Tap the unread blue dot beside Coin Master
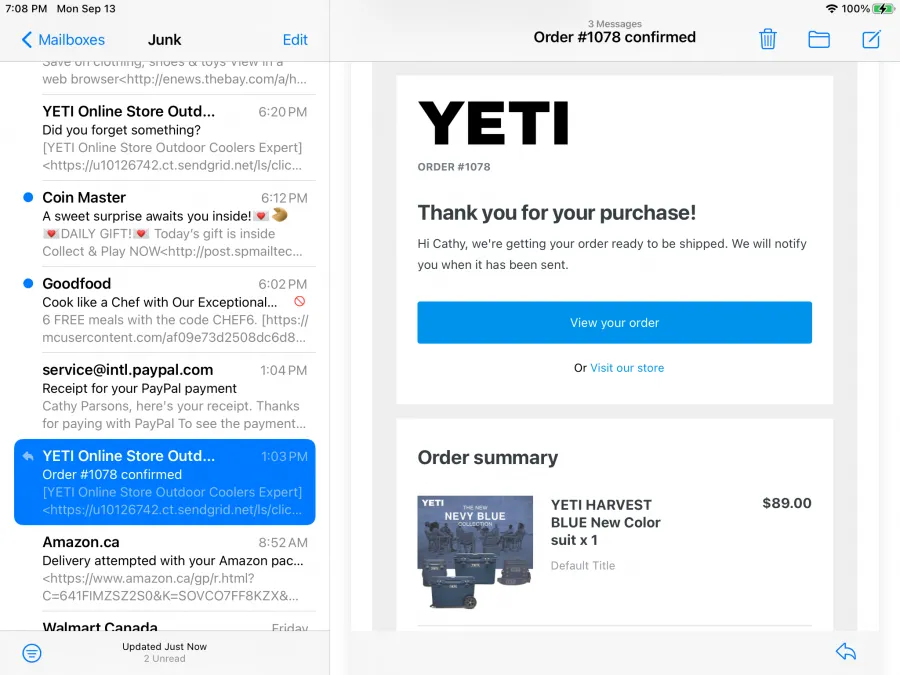The image size is (900, 675). tap(28, 197)
